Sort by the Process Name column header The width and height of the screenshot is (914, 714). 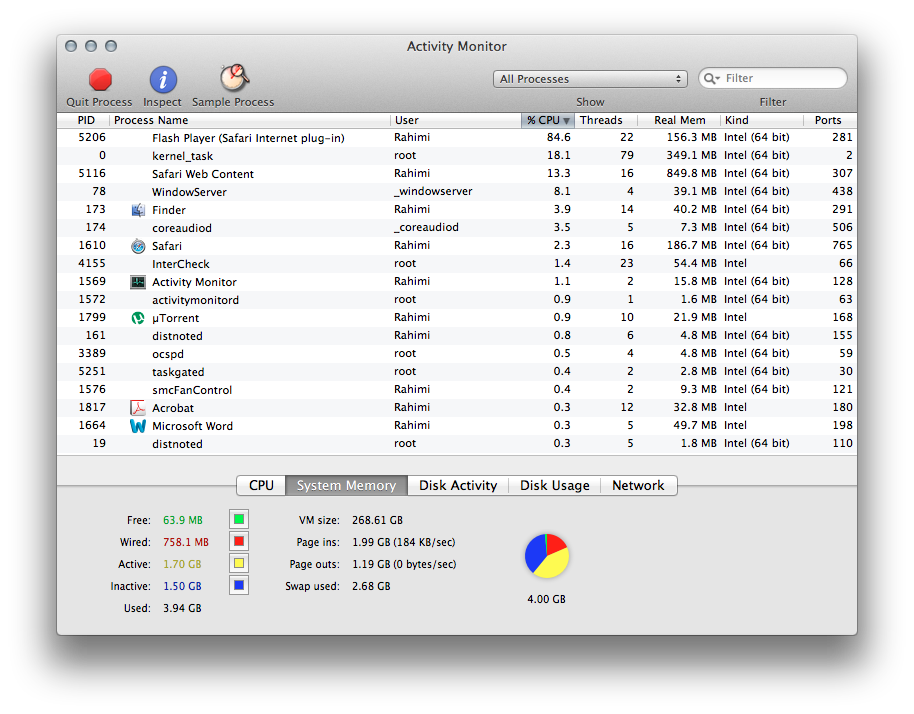click(250, 120)
